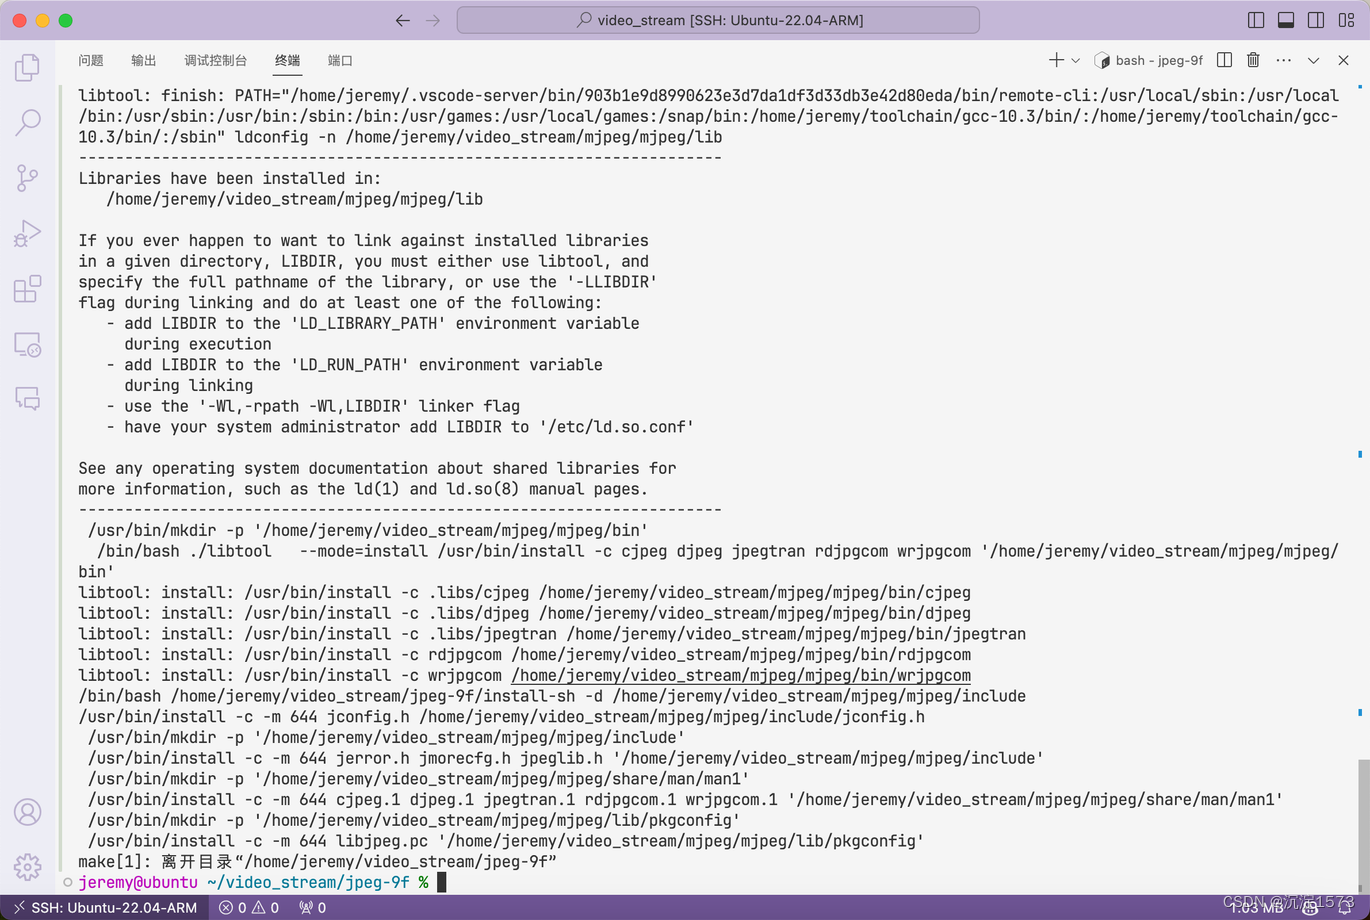
Task: Click the path text '/home/jeremy/video_stream/mjpeg/mjpeg/lib'
Action: pos(295,199)
